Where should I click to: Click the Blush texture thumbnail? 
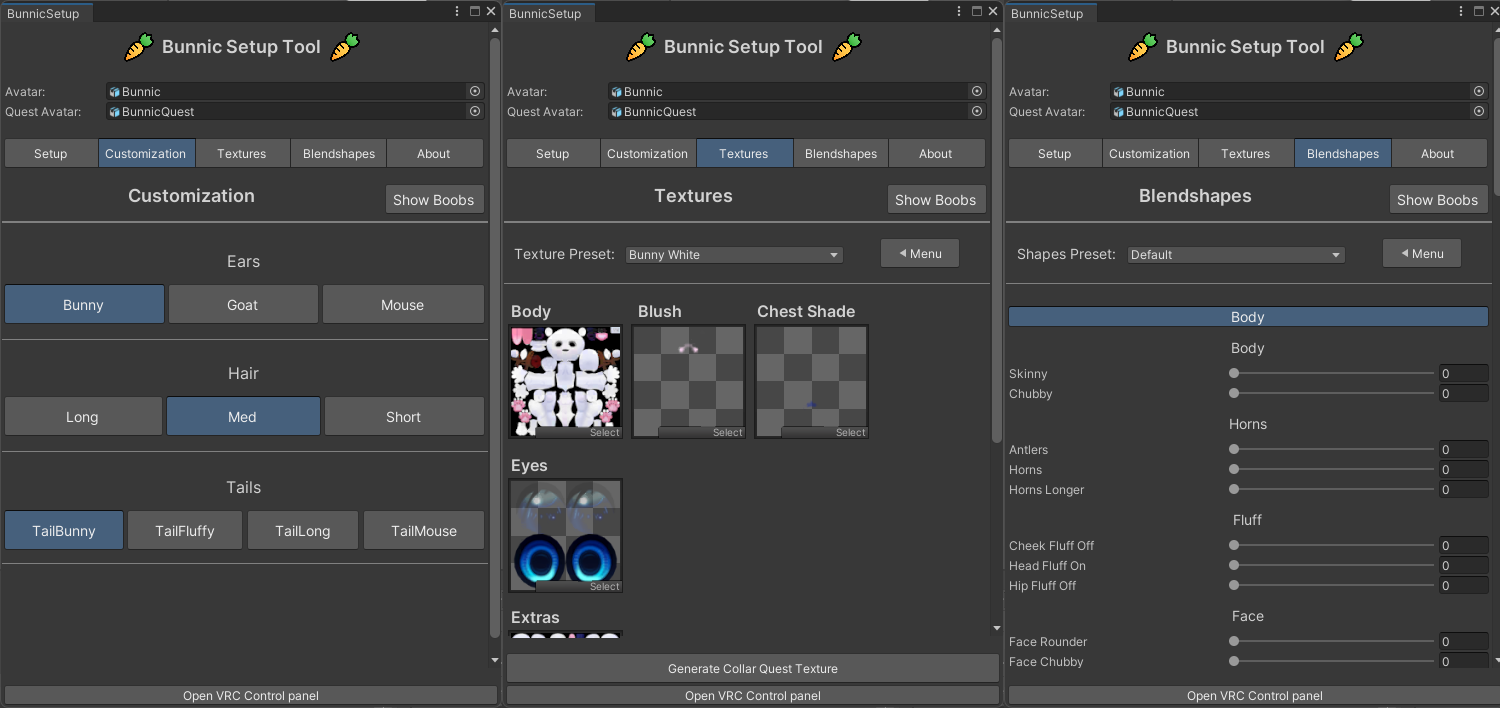689,381
